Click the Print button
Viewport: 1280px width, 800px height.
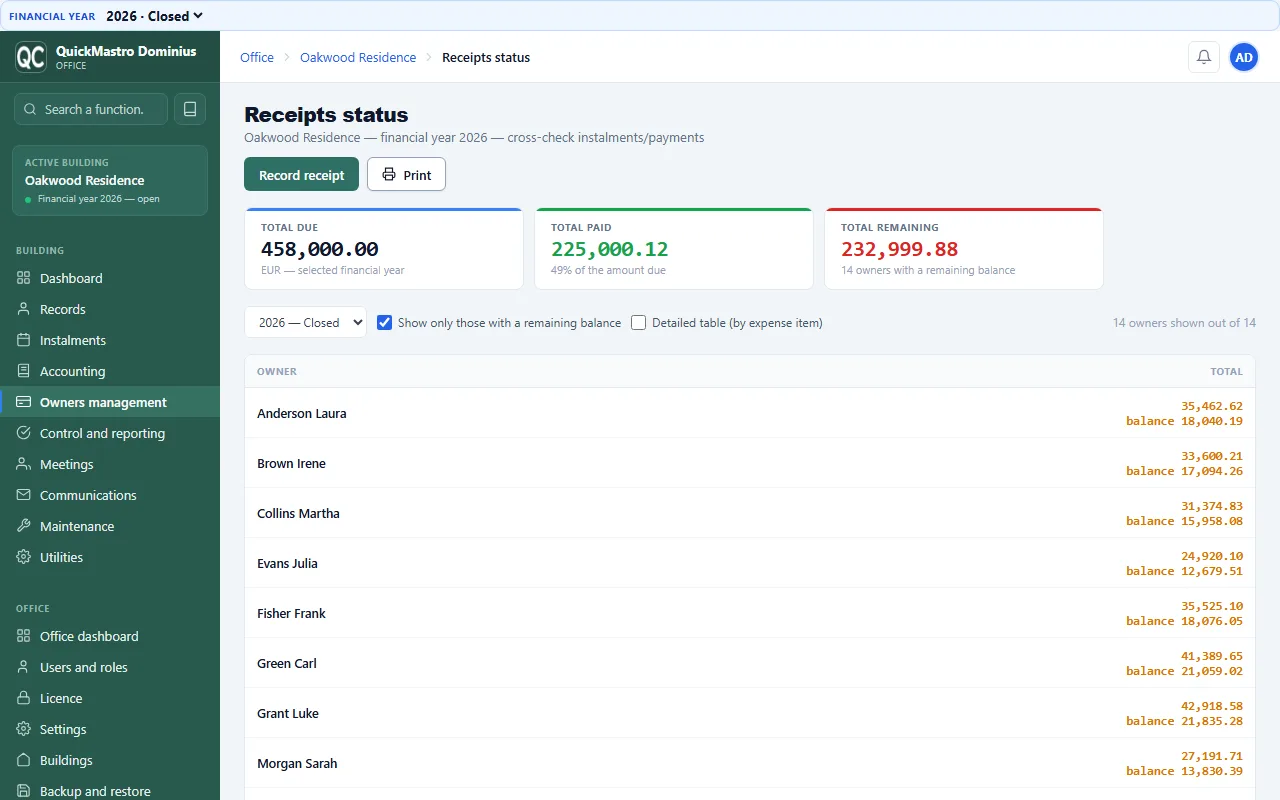point(406,174)
